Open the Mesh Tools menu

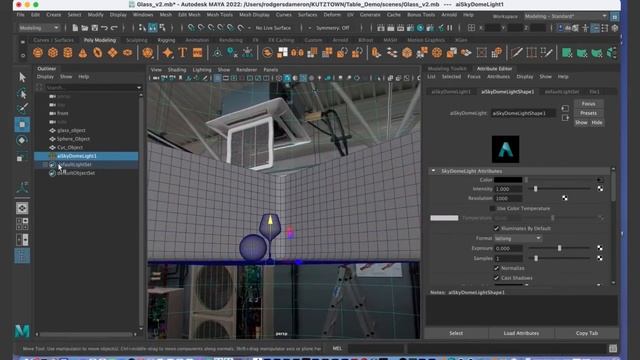tap(219, 15)
